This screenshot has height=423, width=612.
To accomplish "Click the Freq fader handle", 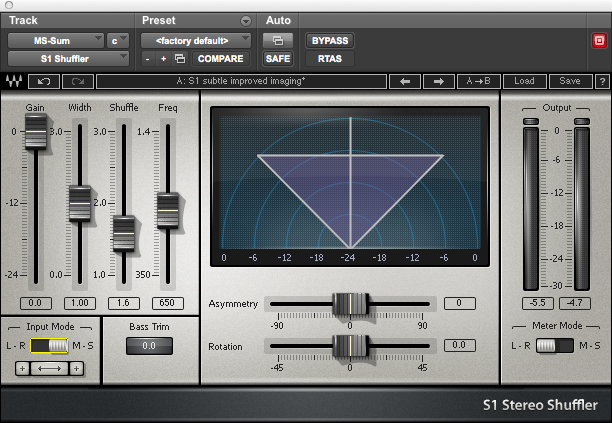I will (x=168, y=210).
